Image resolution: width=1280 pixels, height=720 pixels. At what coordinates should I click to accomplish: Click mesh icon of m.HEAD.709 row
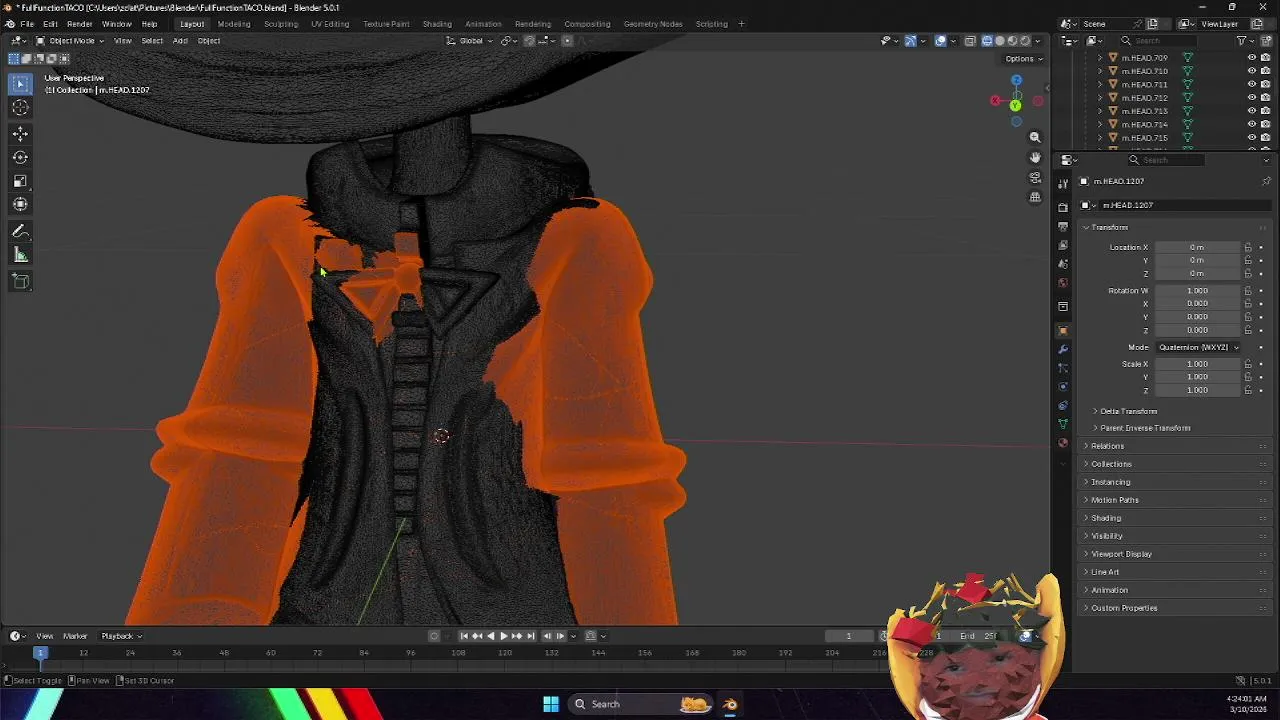[x=1187, y=58]
